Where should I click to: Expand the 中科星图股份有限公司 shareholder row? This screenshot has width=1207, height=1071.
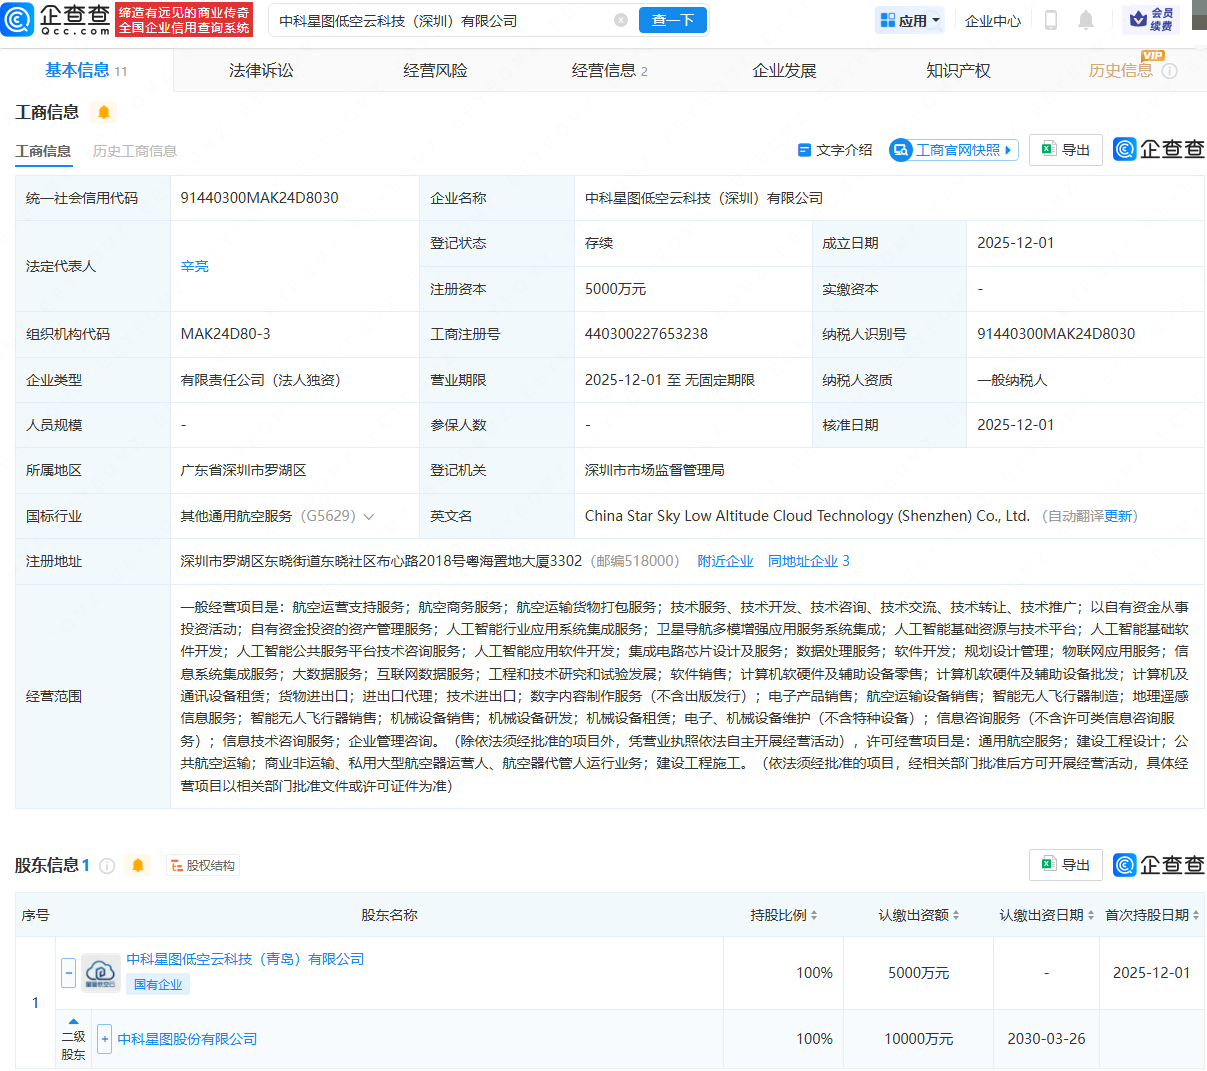tap(104, 1039)
